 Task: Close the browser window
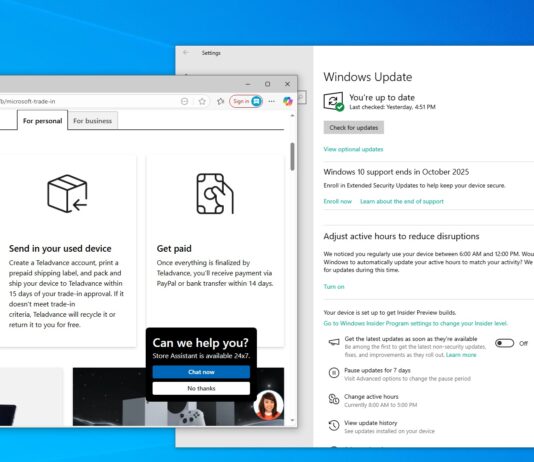point(287,84)
